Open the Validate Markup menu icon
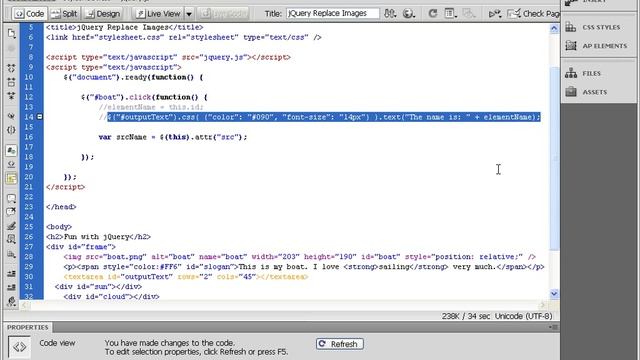The width and height of the screenshot is (640, 360). pyautogui.click(x=495, y=14)
